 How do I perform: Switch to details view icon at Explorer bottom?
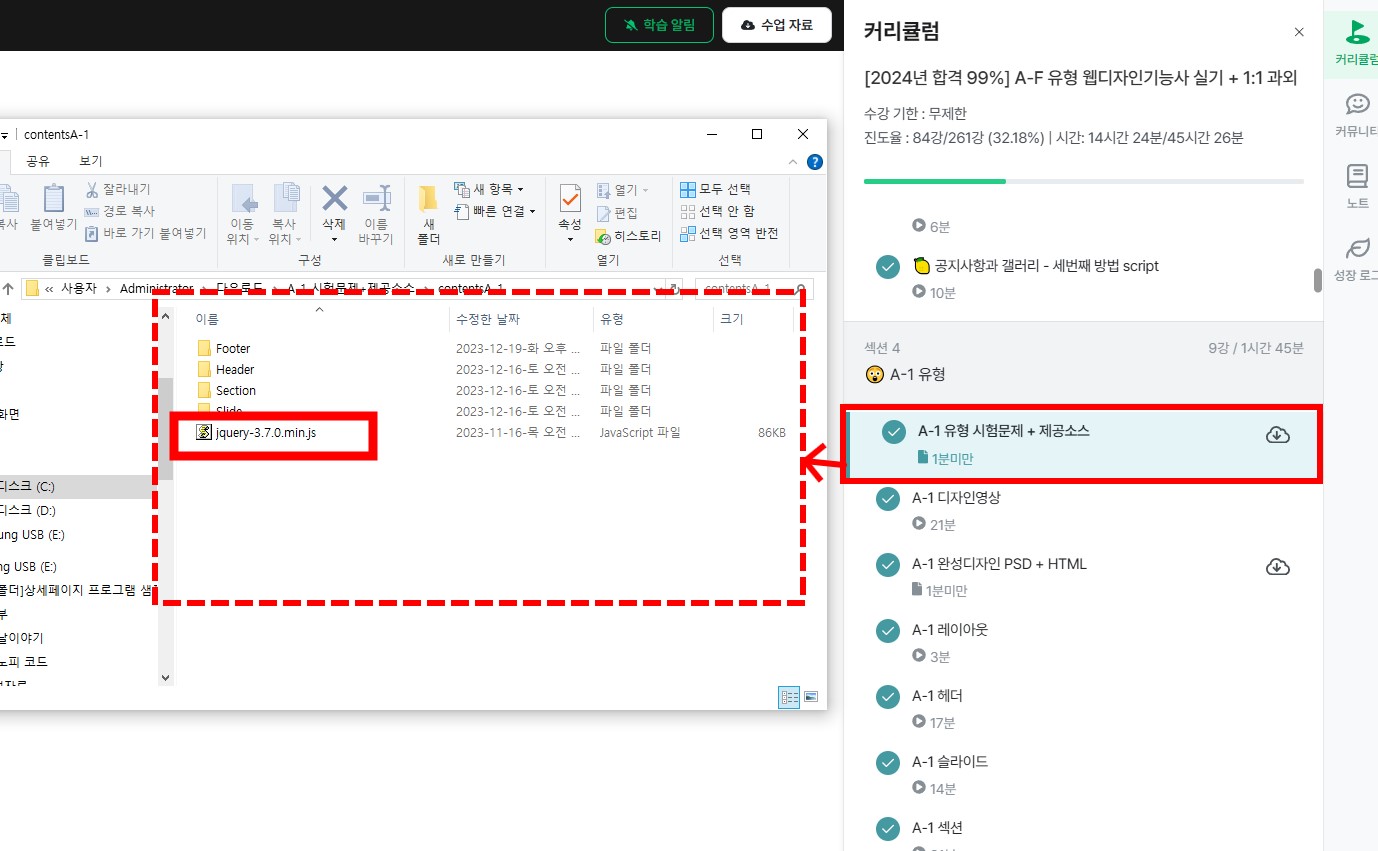pyautogui.click(x=789, y=697)
